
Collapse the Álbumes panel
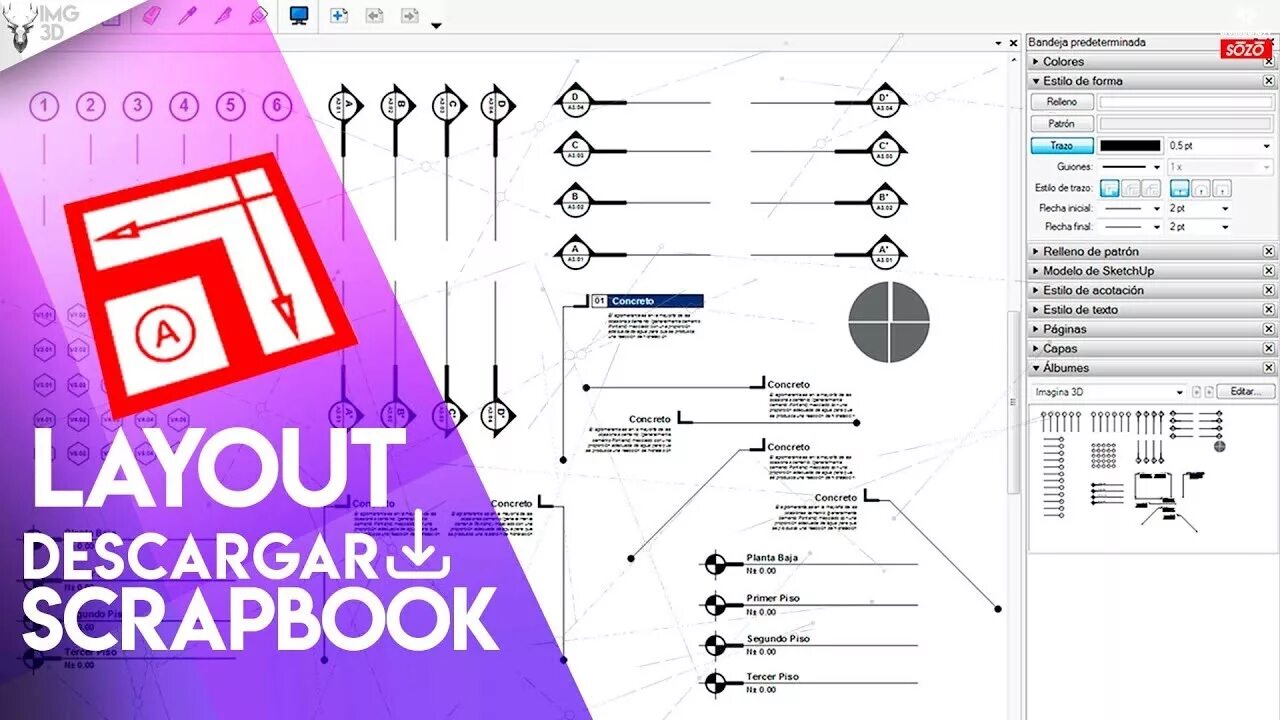click(x=1036, y=368)
